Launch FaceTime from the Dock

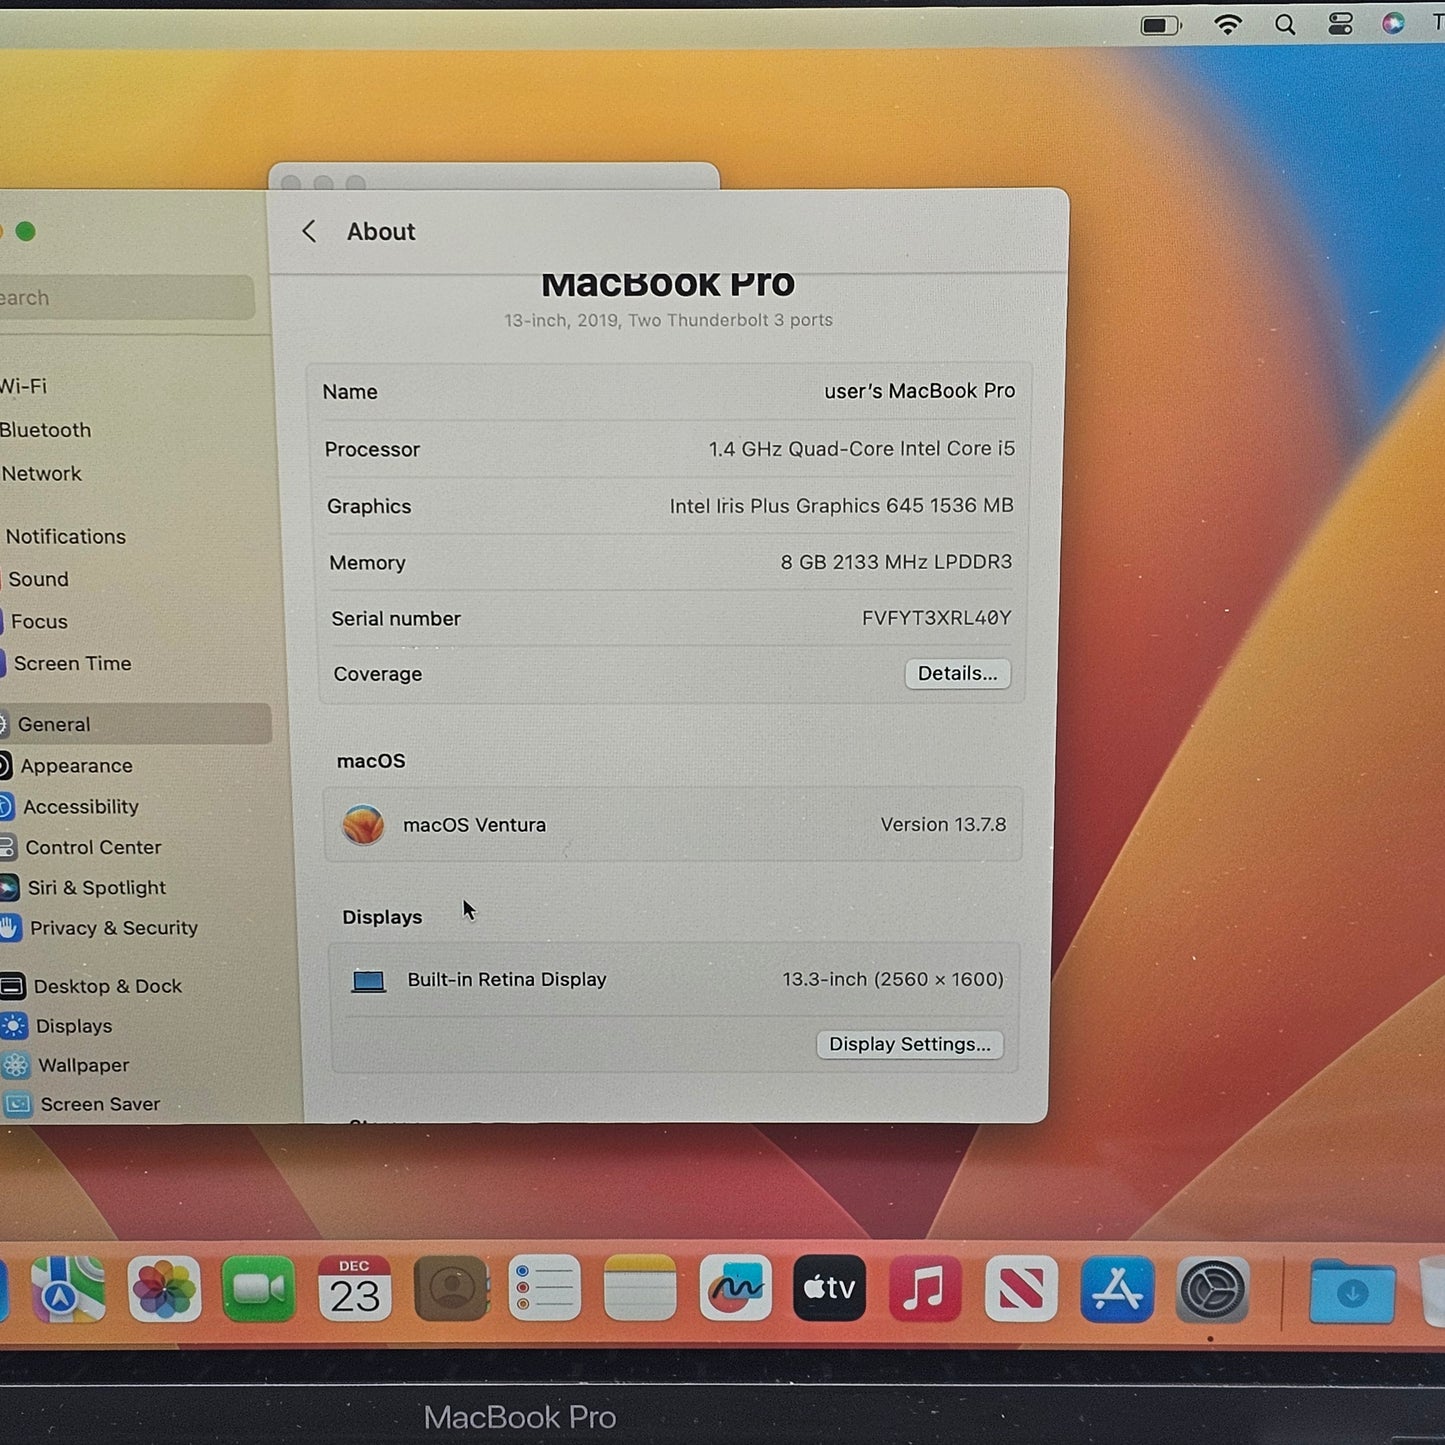[x=259, y=1290]
